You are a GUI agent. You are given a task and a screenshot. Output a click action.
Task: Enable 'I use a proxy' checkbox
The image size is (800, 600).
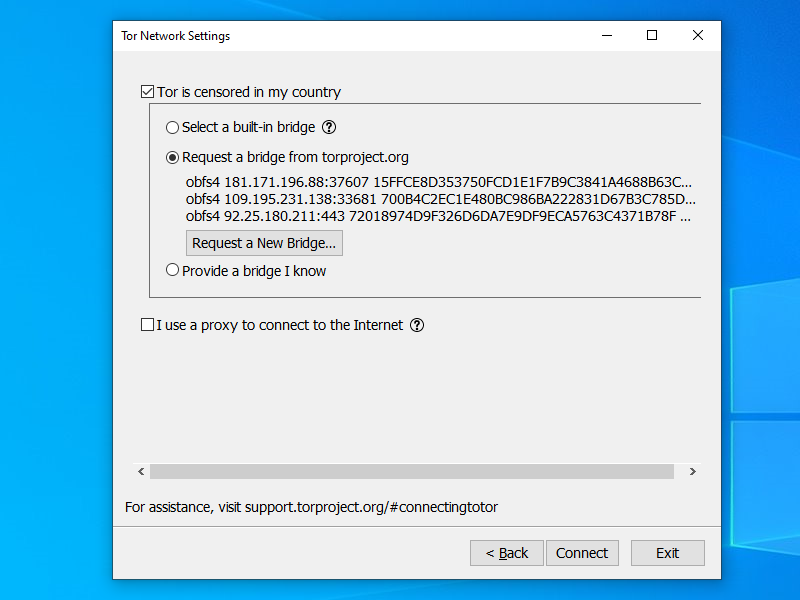point(148,325)
